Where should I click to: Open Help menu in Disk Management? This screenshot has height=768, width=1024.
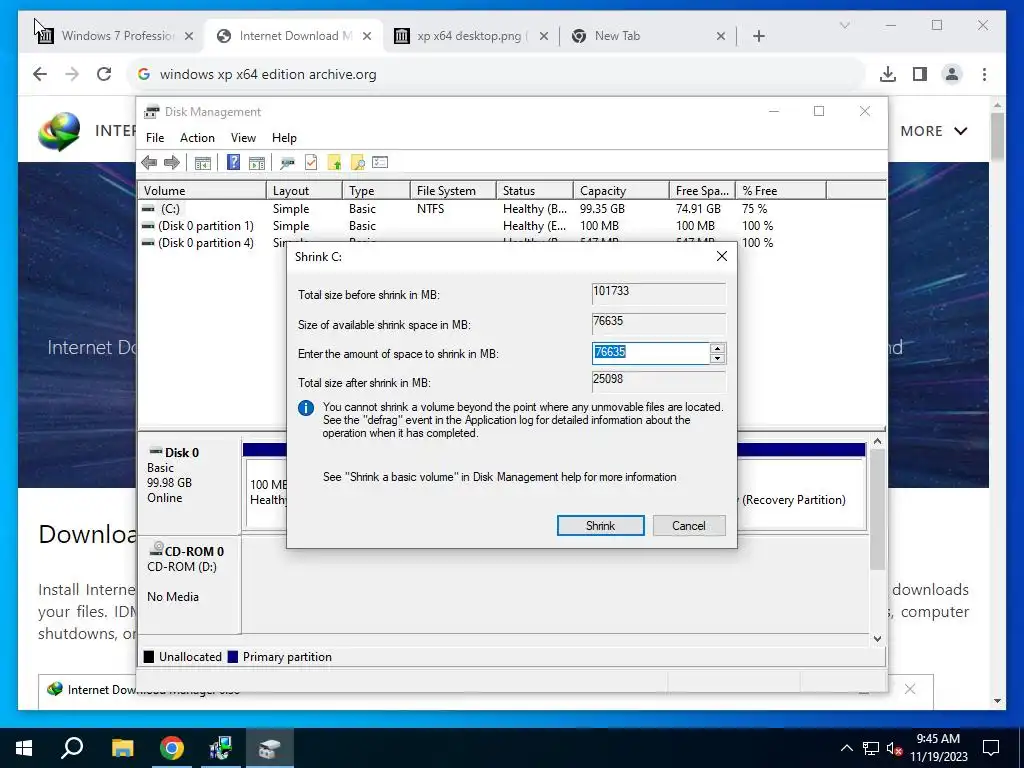tap(284, 138)
